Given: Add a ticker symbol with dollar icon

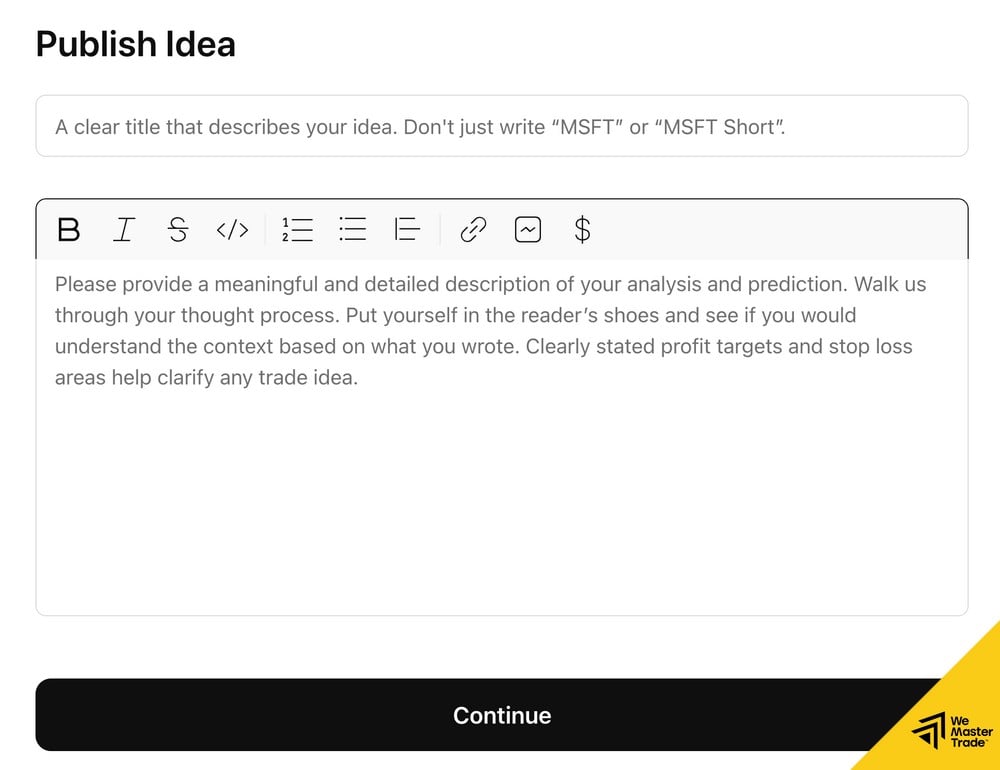Looking at the screenshot, I should (582, 230).
